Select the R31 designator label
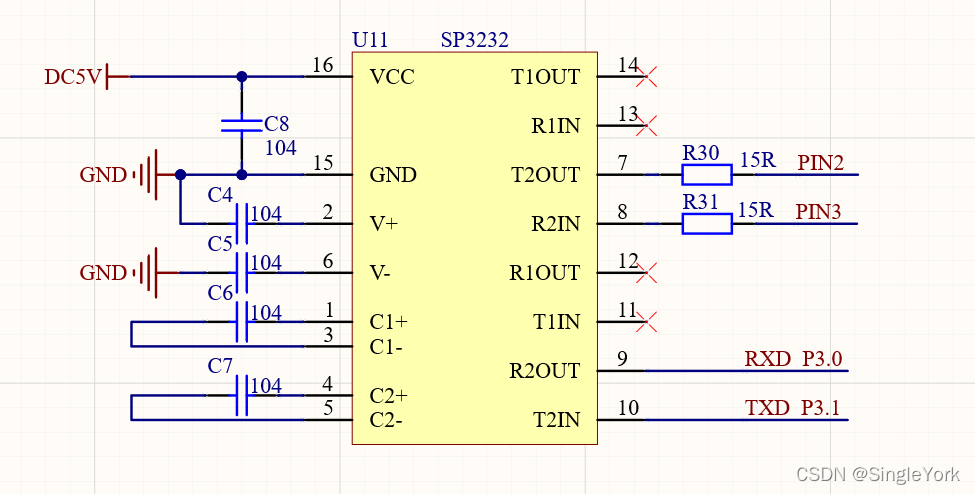This screenshot has height=494, width=975. tap(700, 202)
